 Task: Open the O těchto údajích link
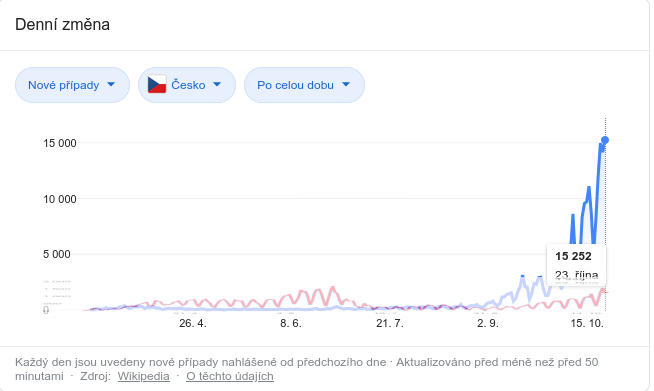[230, 376]
